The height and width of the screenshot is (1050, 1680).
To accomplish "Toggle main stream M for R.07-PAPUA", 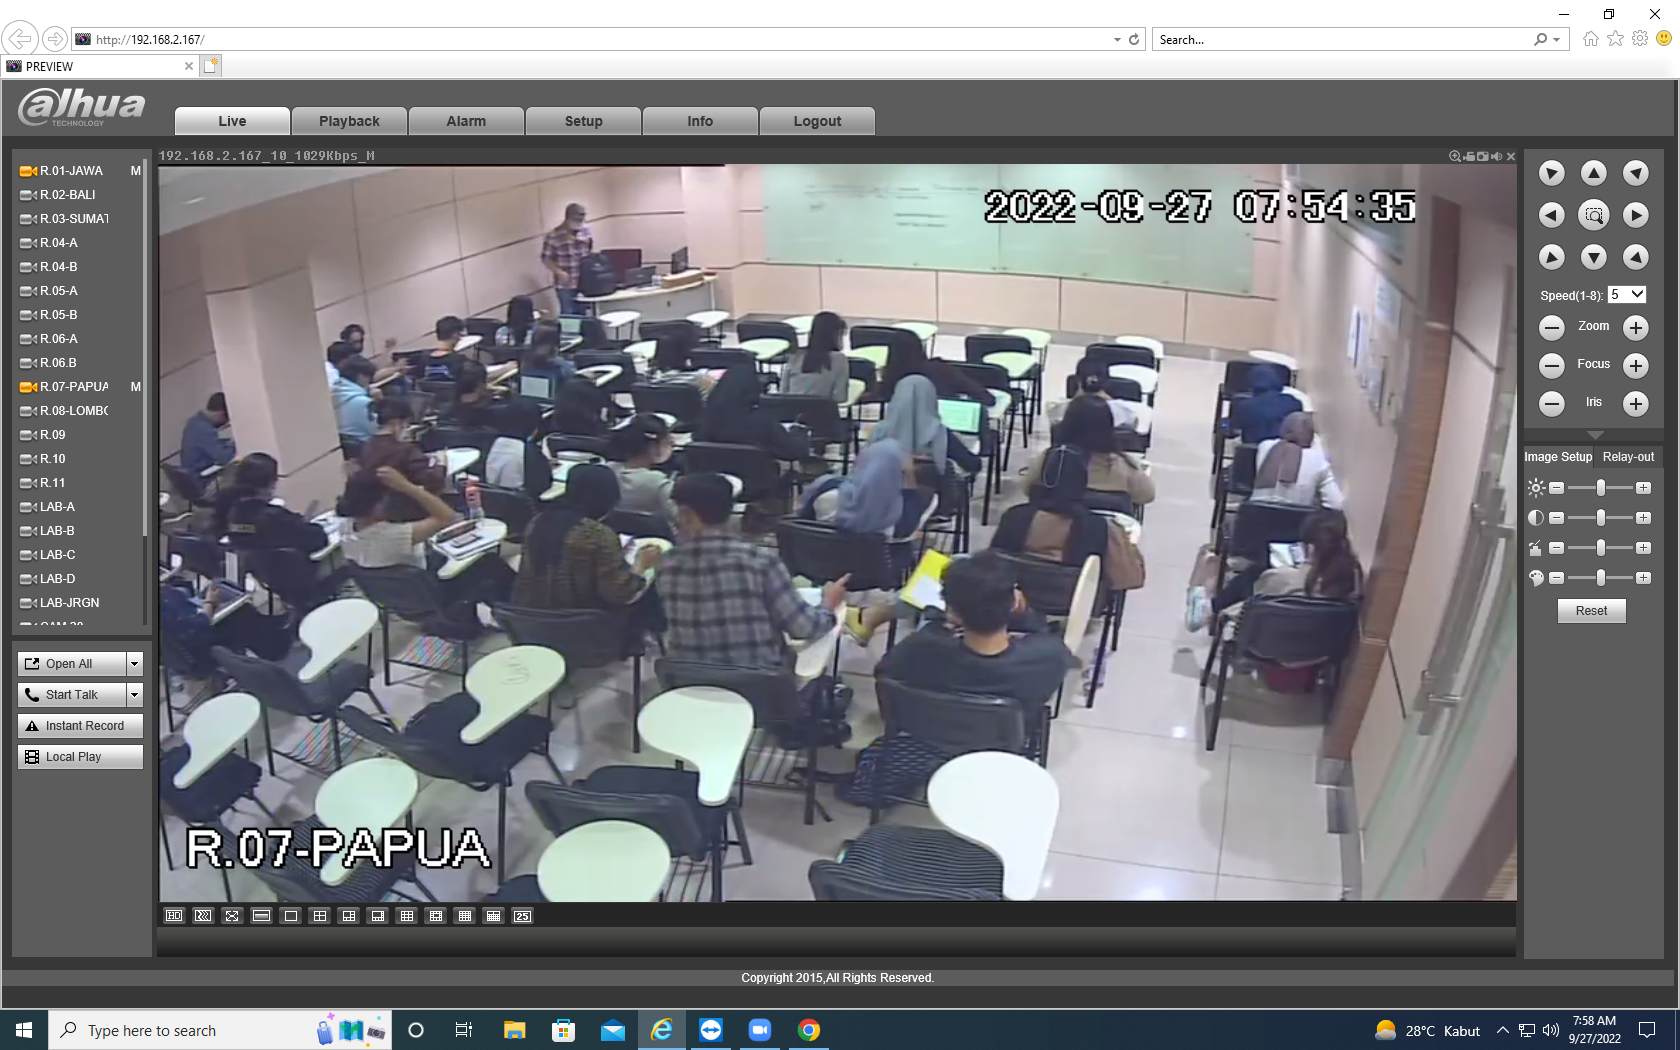I will pyautogui.click(x=136, y=387).
